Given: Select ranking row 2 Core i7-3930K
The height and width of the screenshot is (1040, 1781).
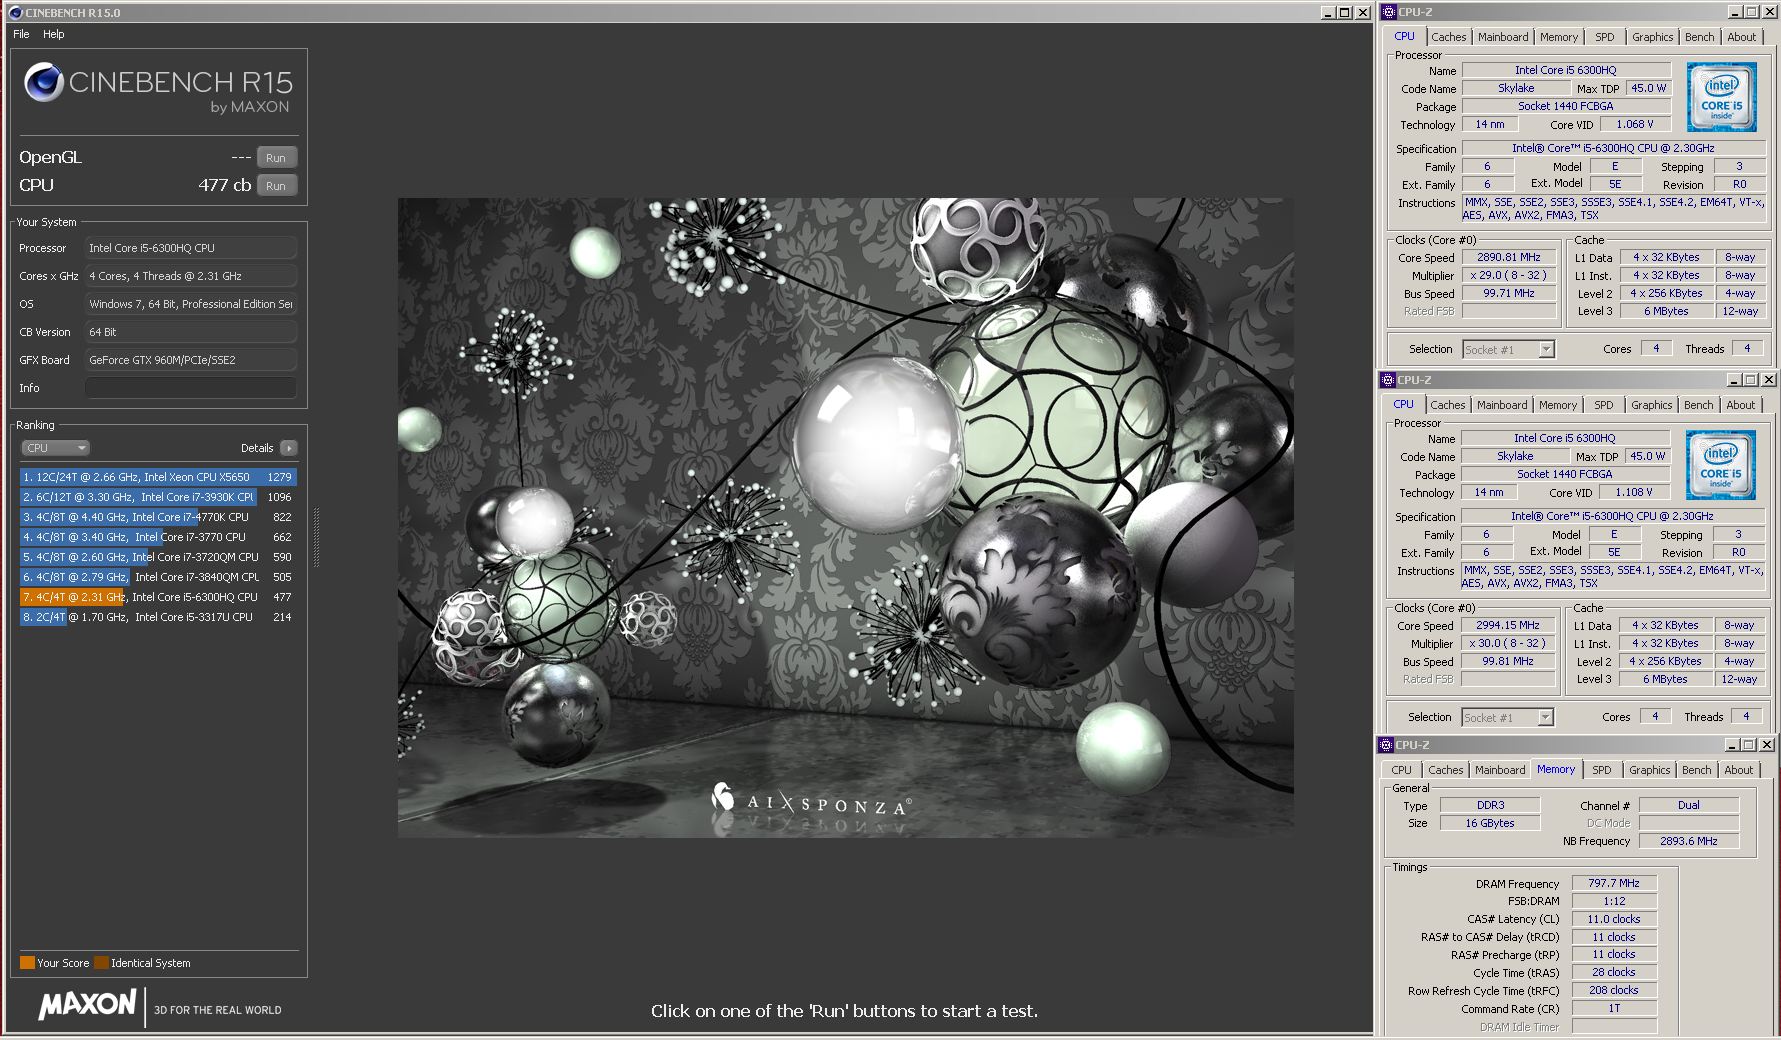Looking at the screenshot, I should coord(158,497).
